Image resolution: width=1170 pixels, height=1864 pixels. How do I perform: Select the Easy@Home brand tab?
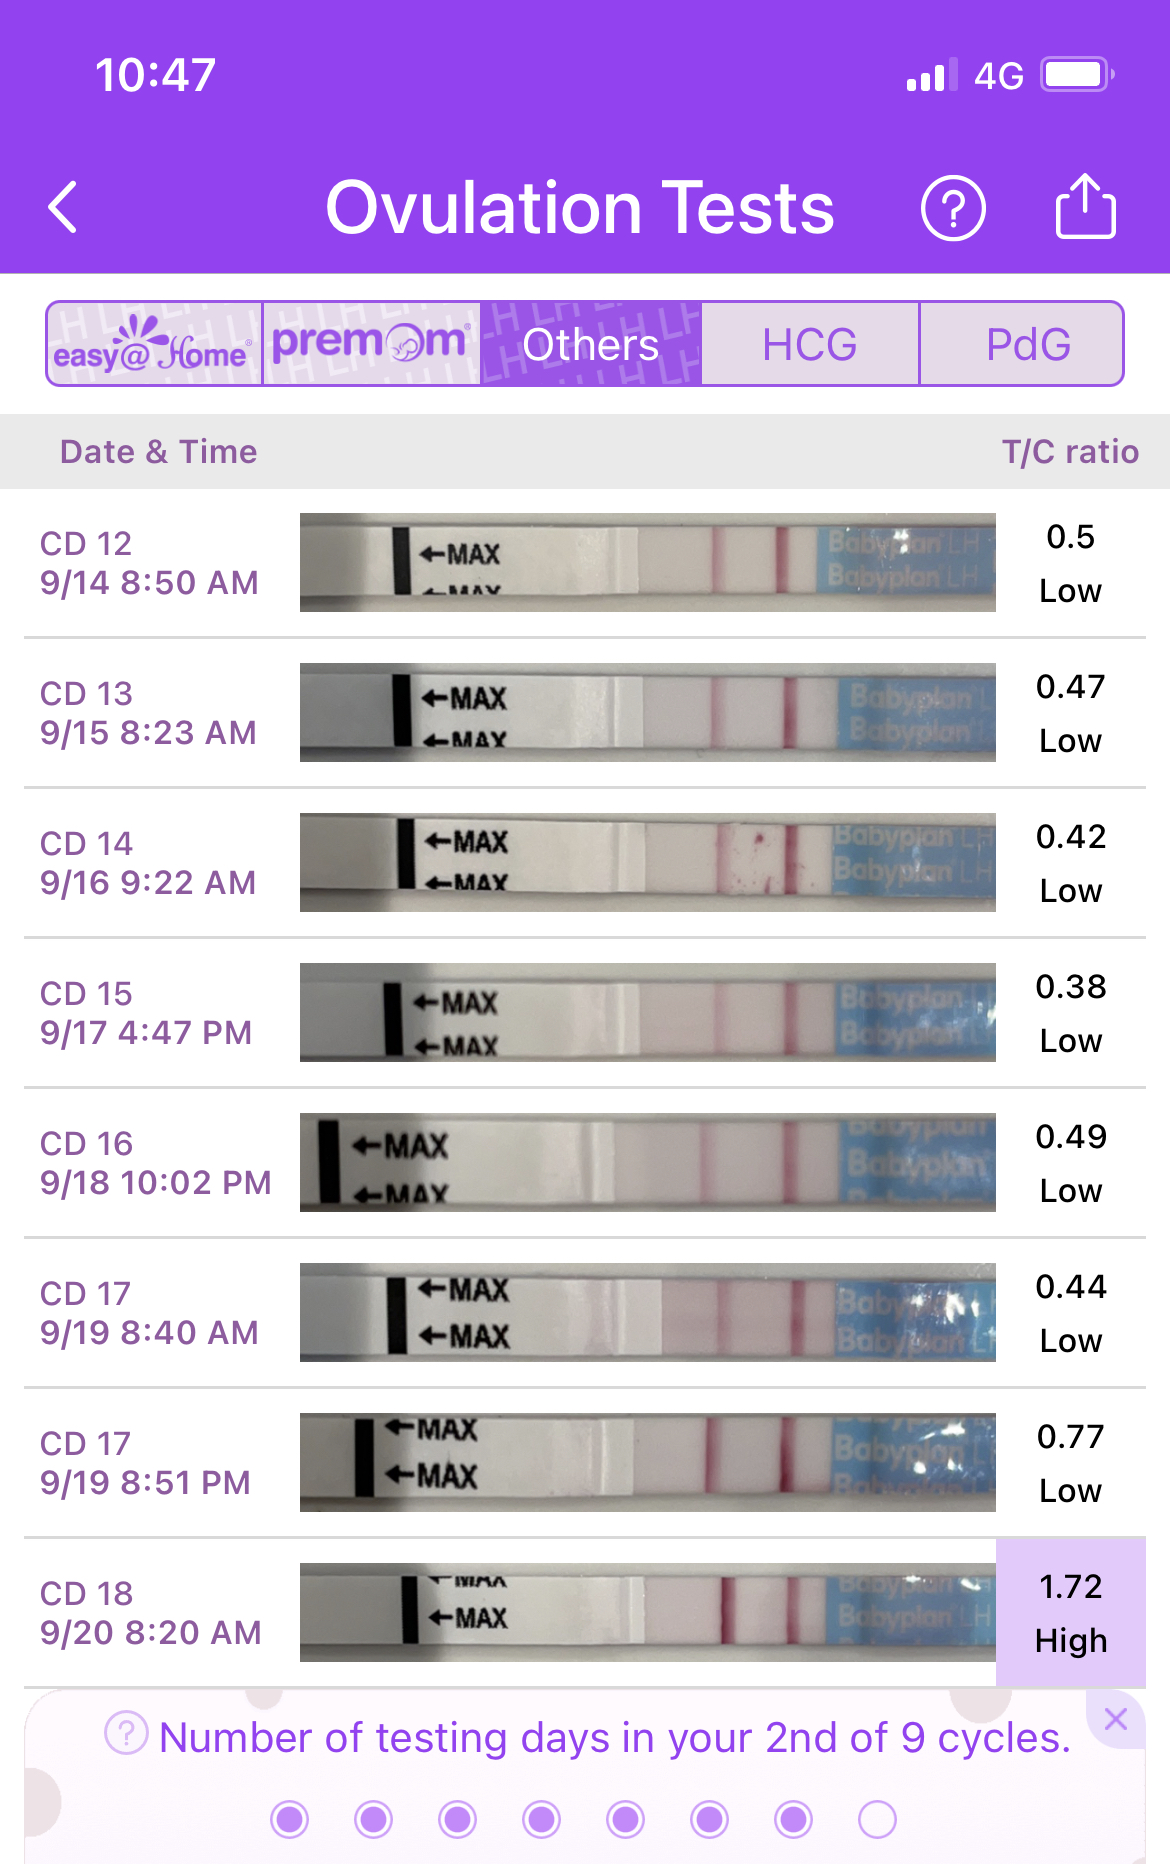click(154, 344)
